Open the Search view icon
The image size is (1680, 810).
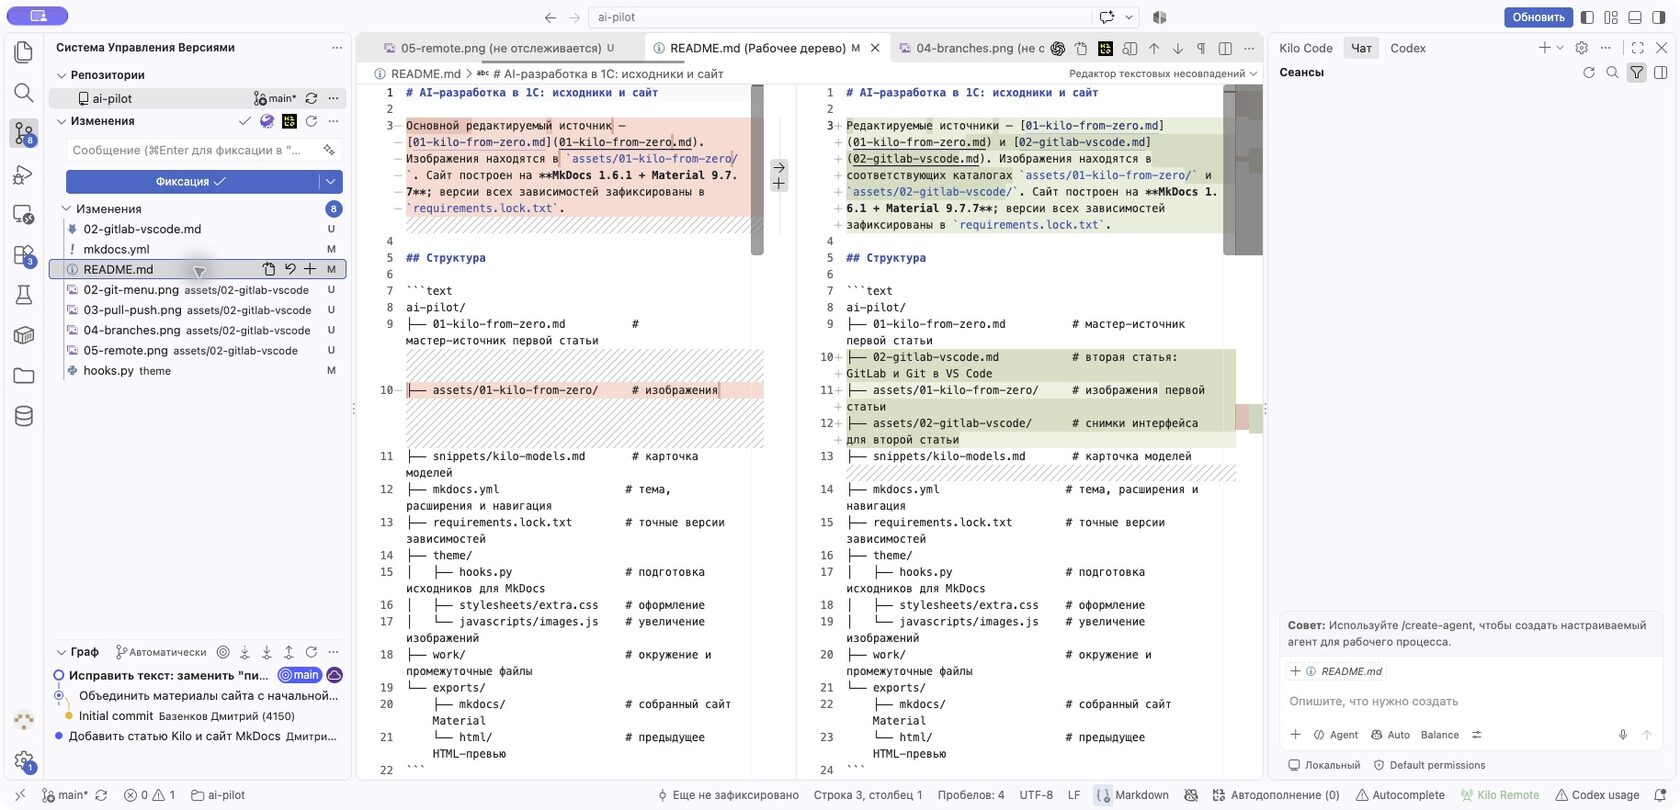click(x=24, y=93)
